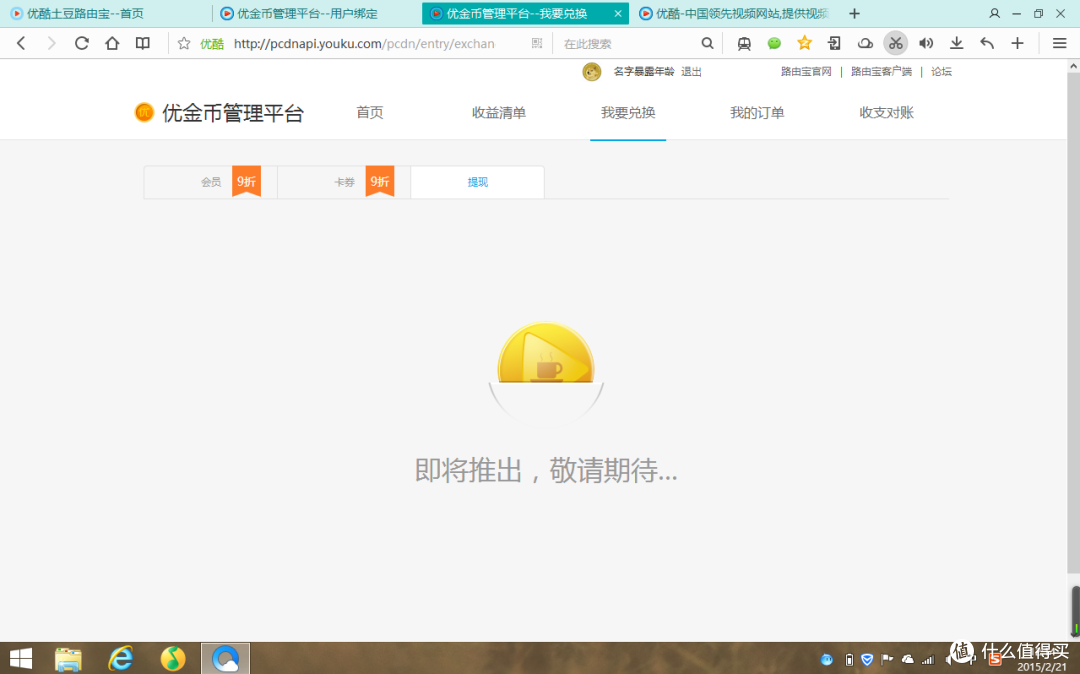
Task: Open reading mode book icon
Action: pos(143,43)
